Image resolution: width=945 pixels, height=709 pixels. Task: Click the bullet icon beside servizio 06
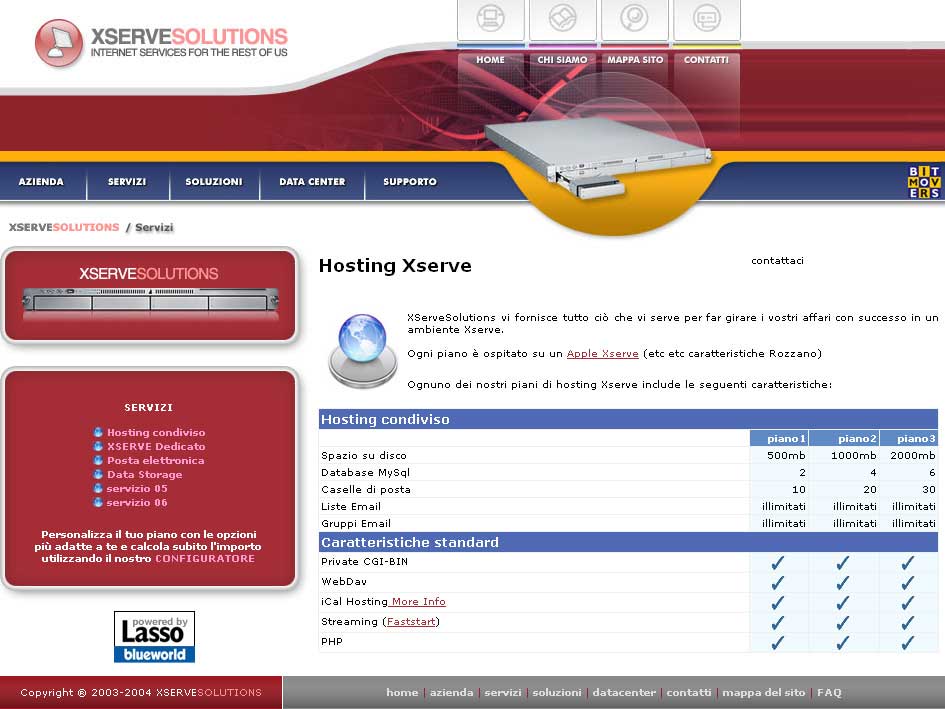point(98,502)
